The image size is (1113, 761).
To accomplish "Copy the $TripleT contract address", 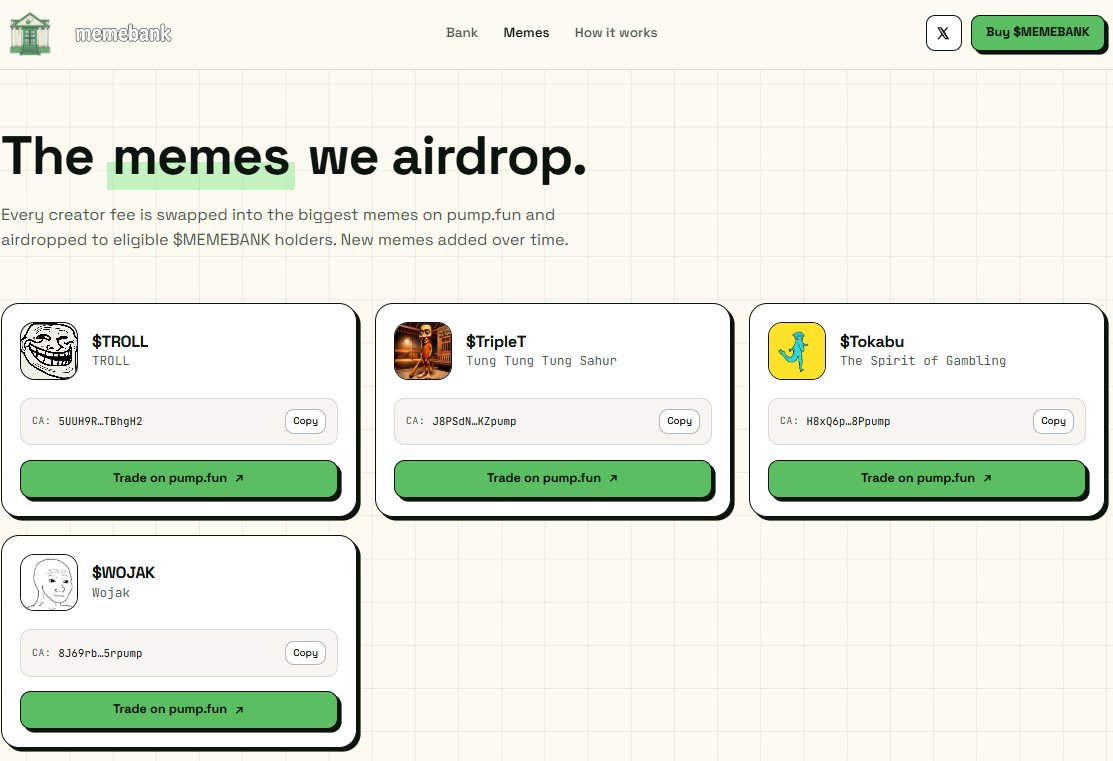I will pos(679,421).
